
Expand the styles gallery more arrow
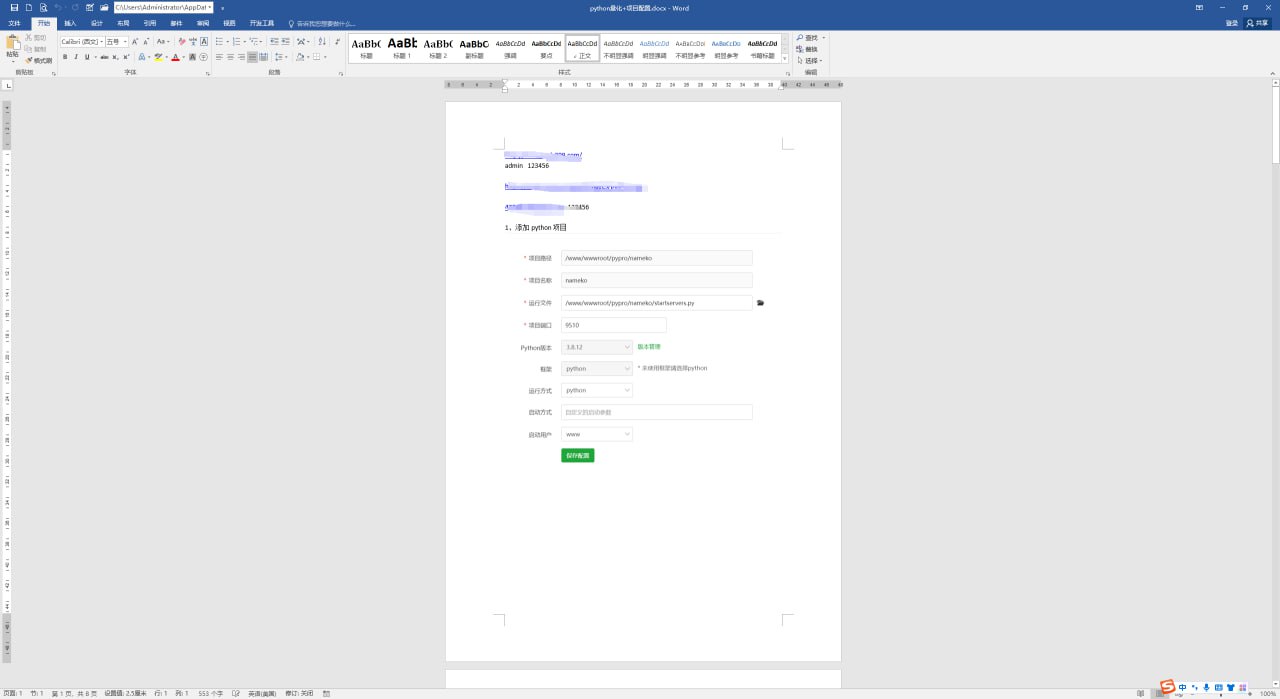click(785, 59)
